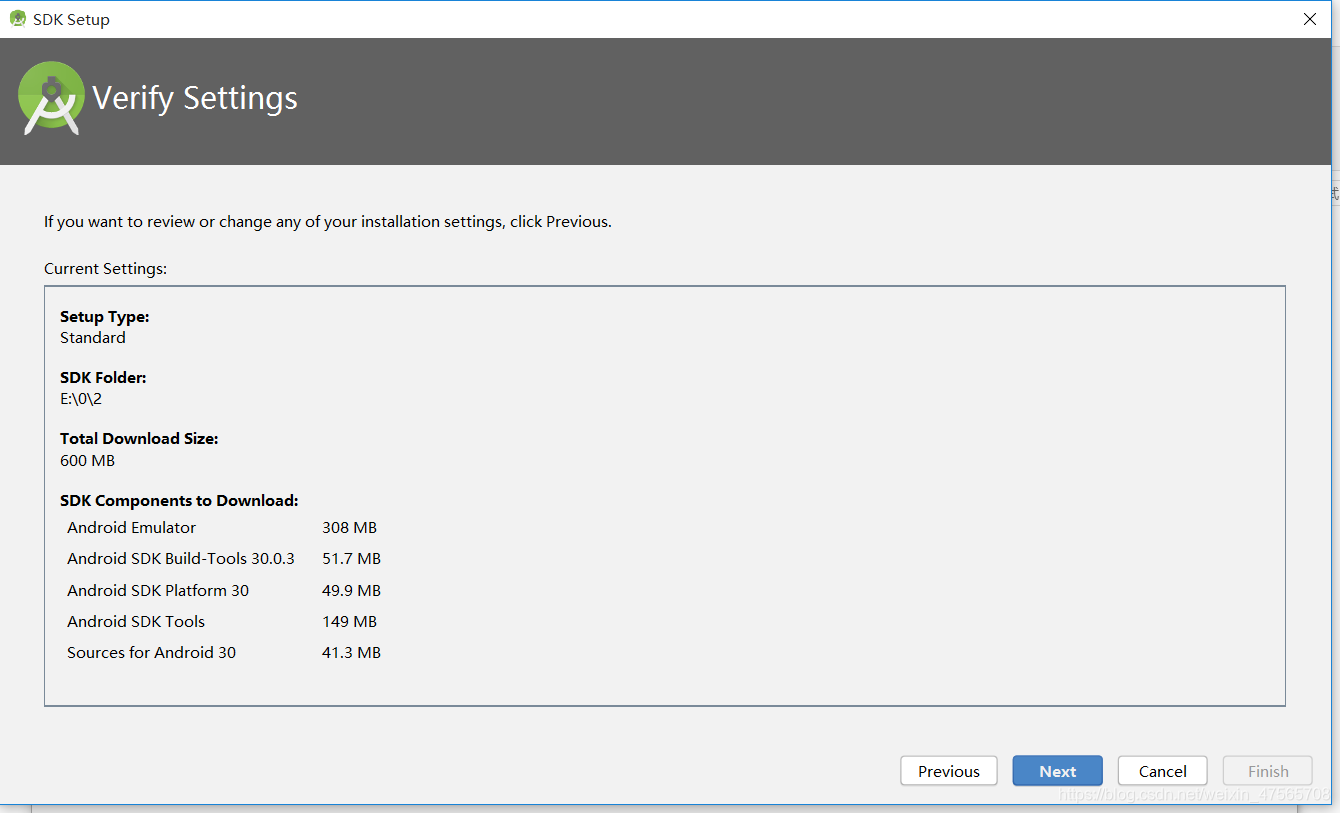Click the 600 MB total size value
Screen dimensions: 1340x813
tap(87, 461)
